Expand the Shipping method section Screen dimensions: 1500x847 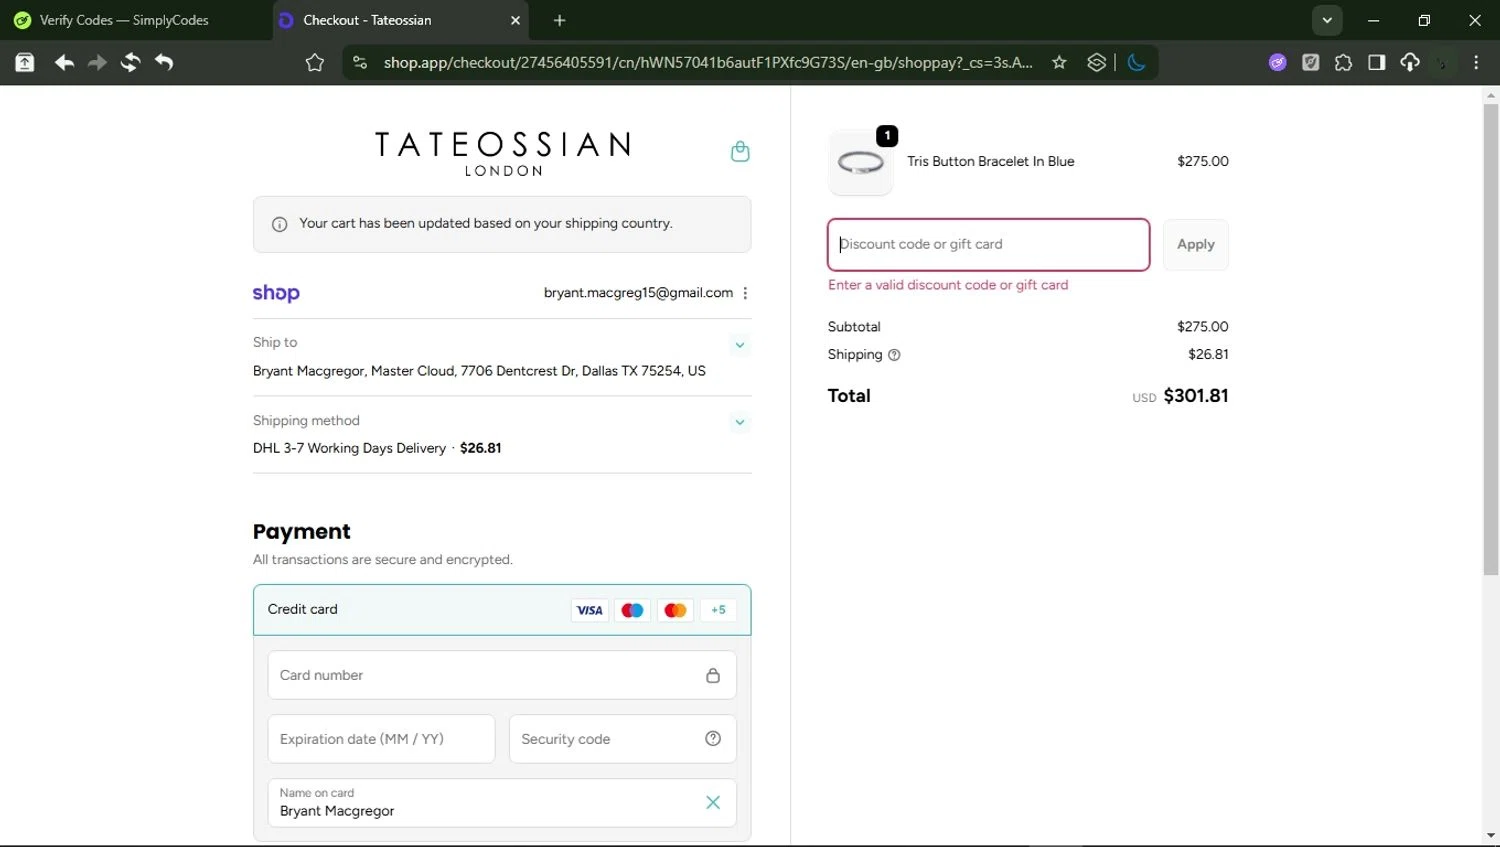coord(740,422)
